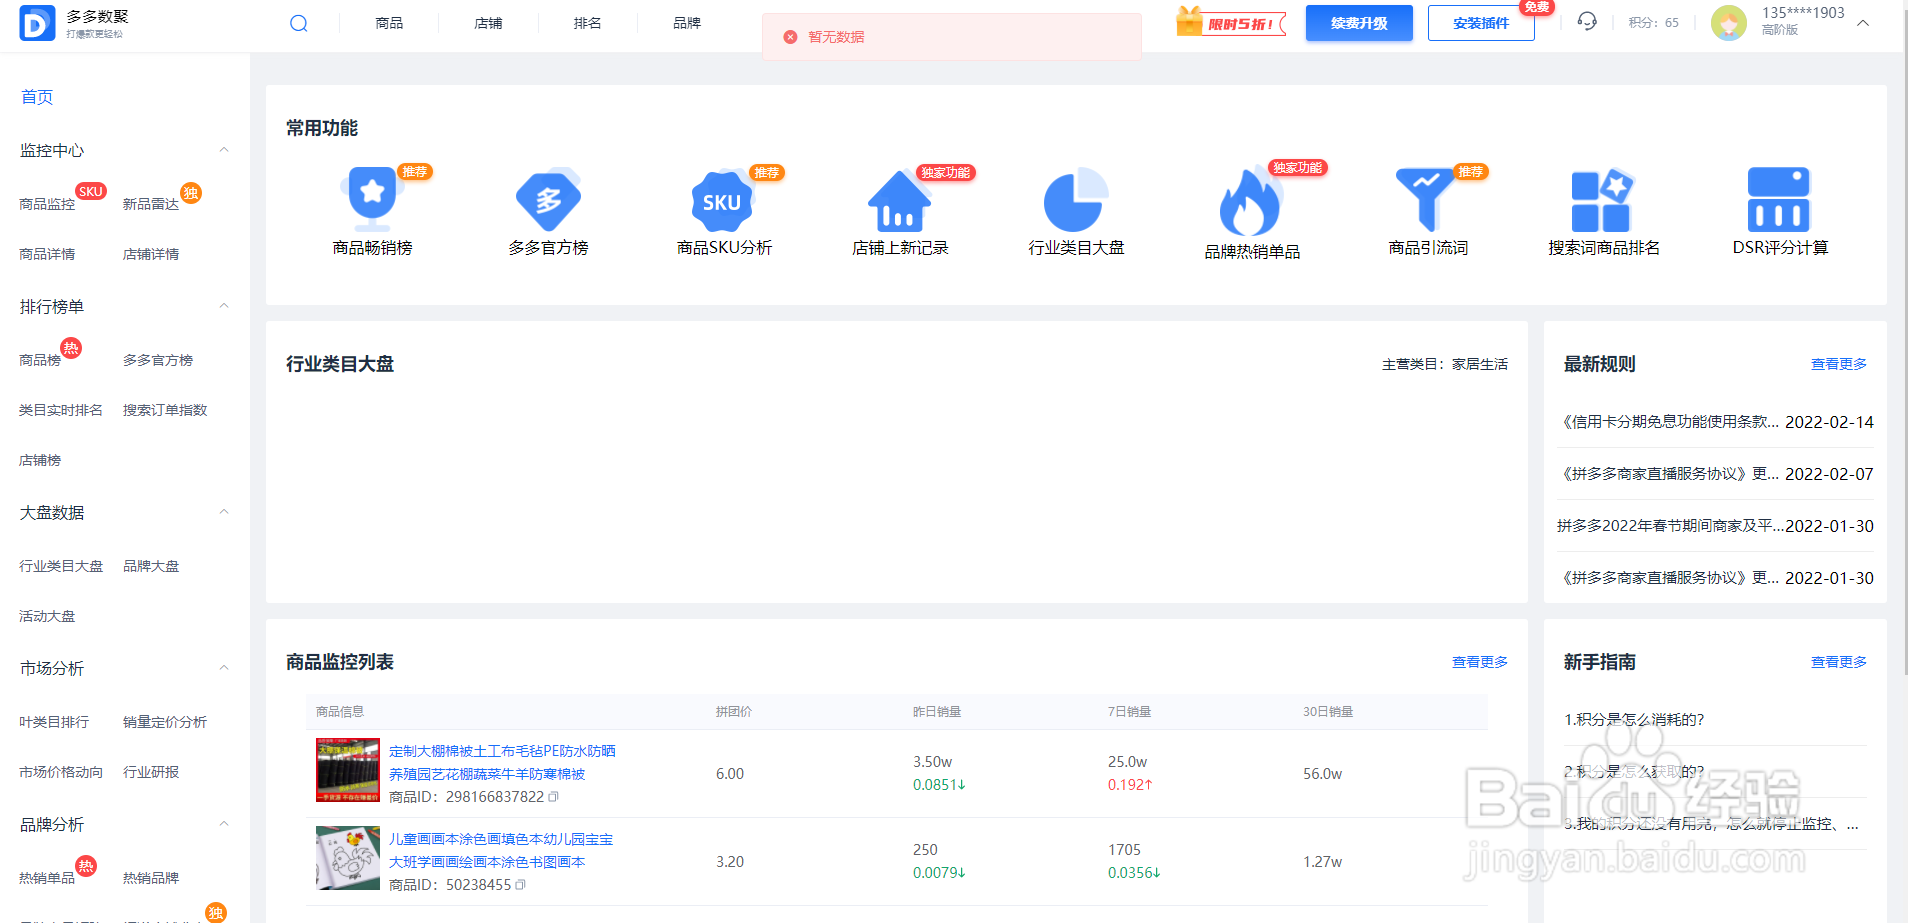Select 叶类目排行 in sidebar
This screenshot has height=923, width=1908.
tap(54, 722)
